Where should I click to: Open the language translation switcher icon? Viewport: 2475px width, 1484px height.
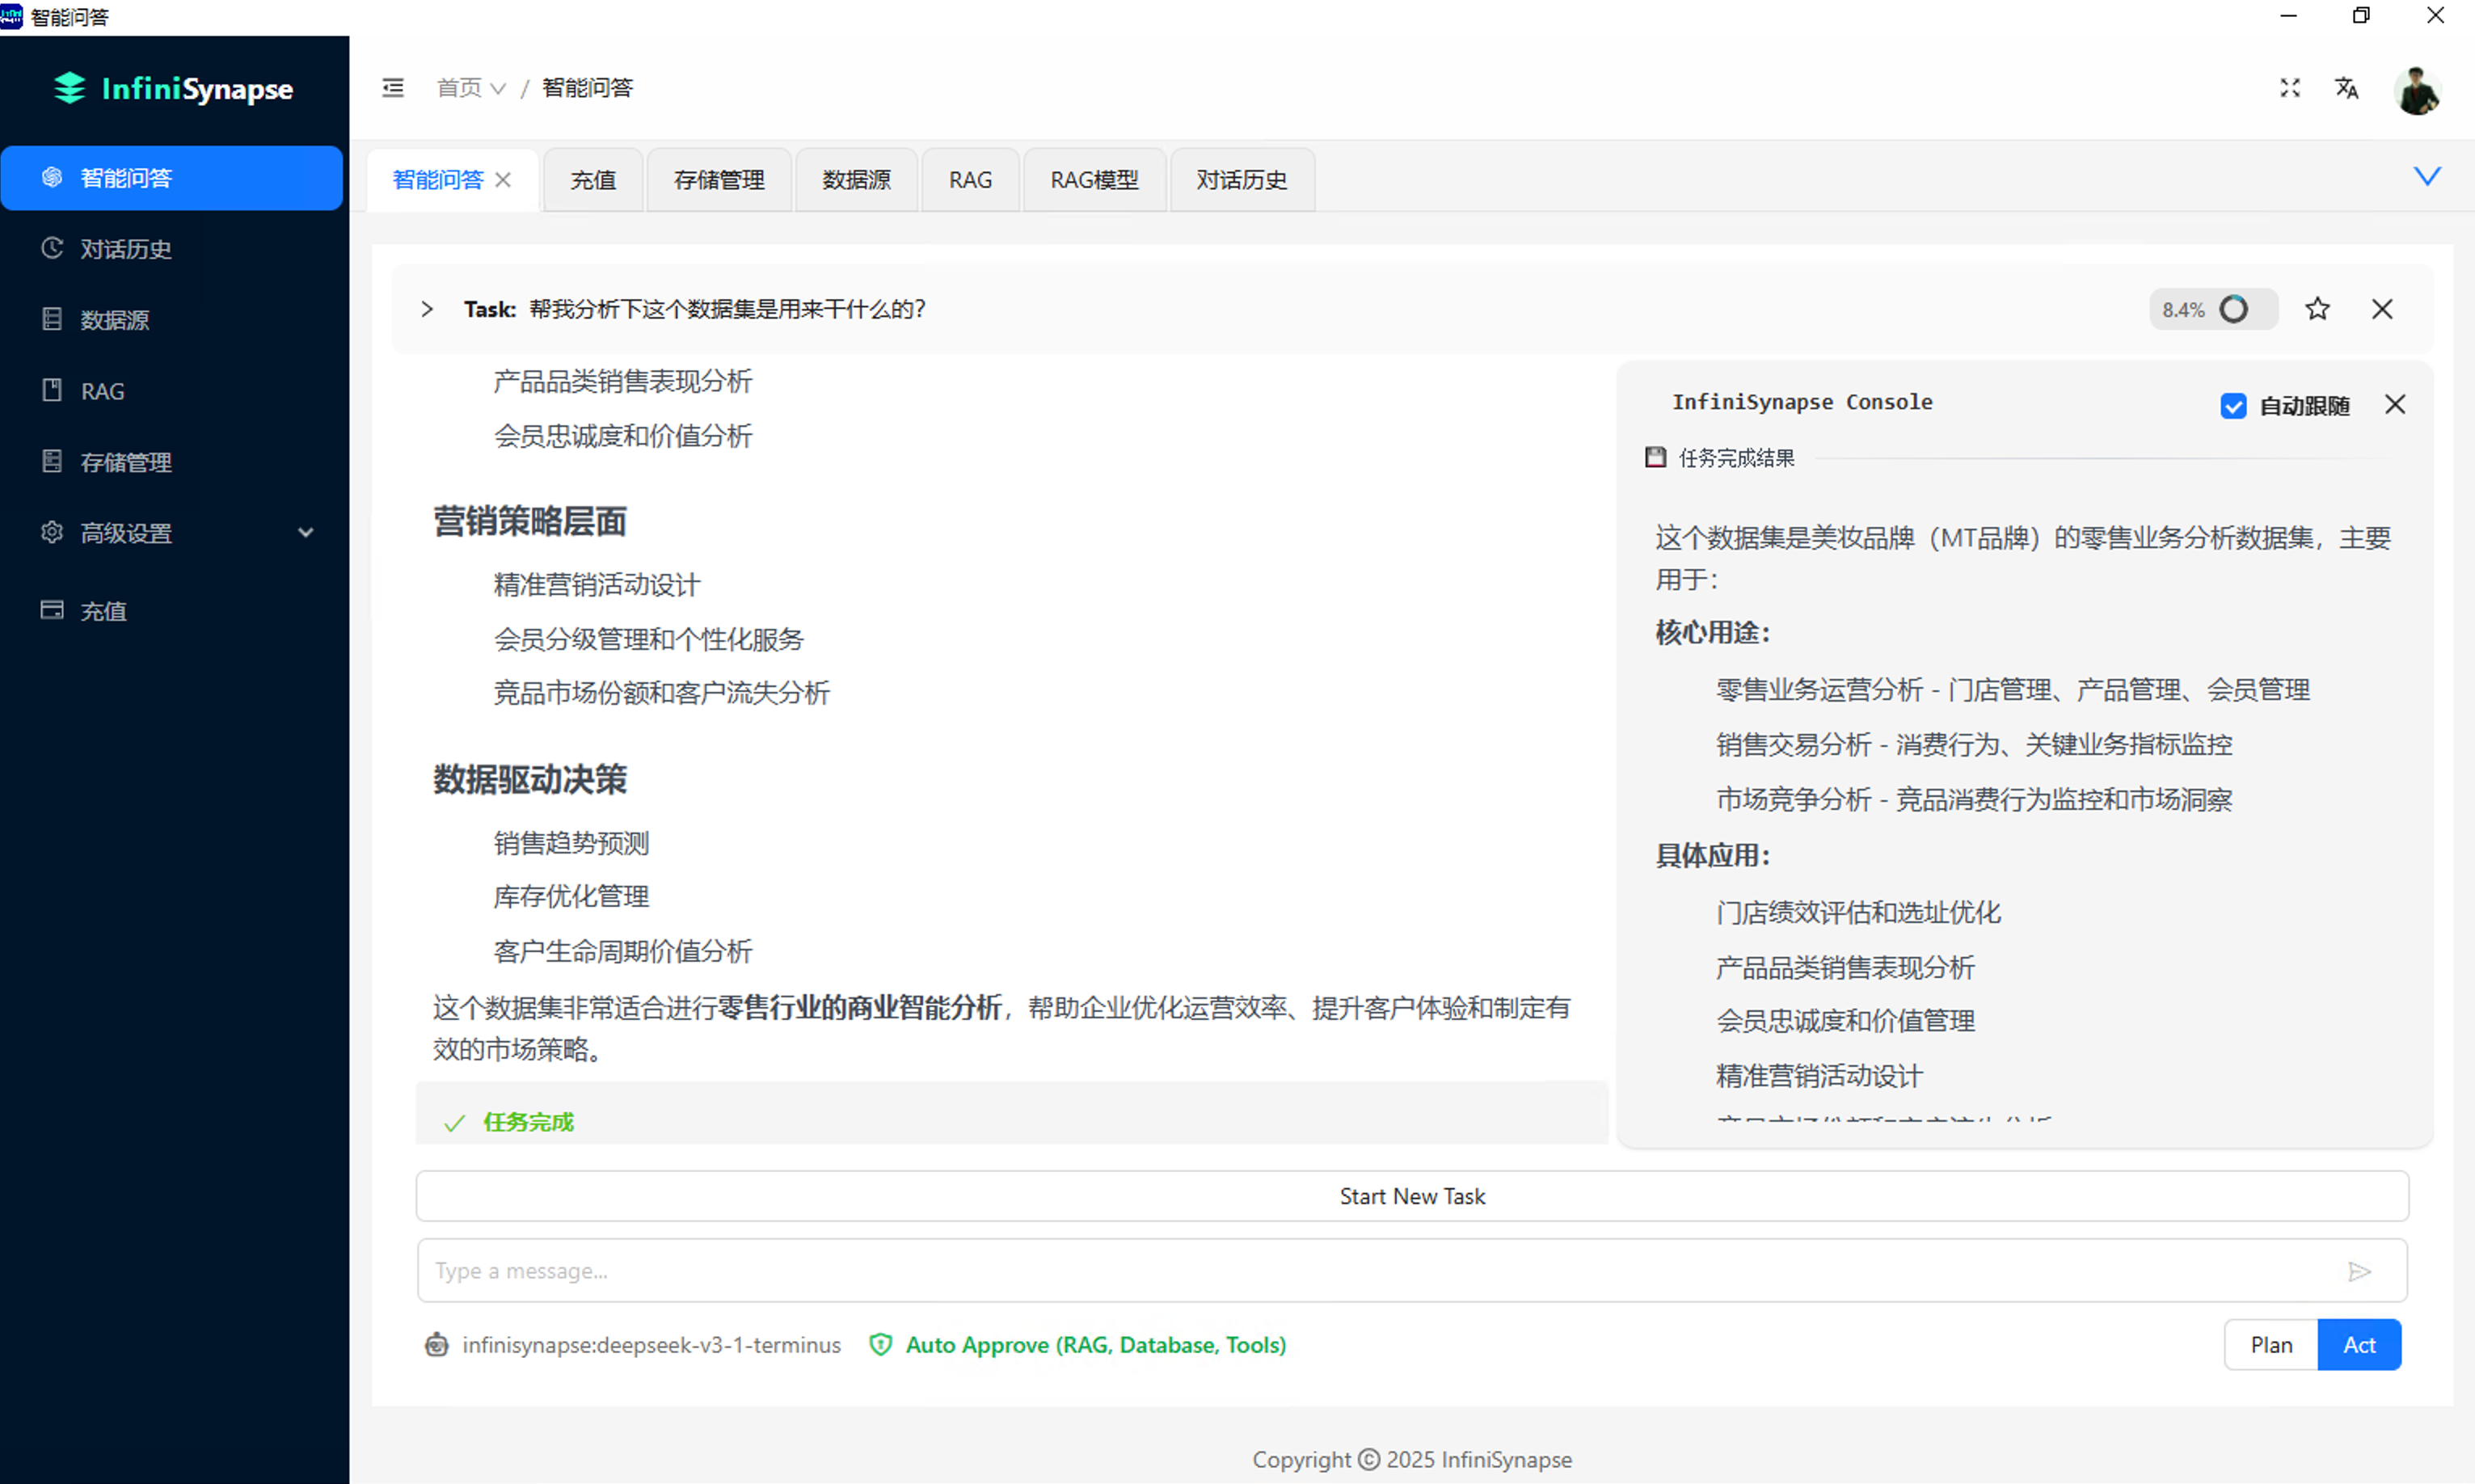tap(2346, 88)
